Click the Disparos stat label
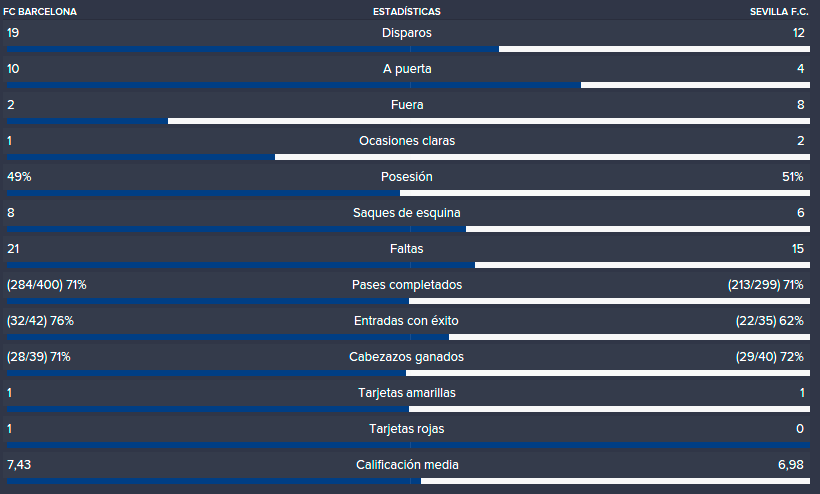Viewport: 820px width, 494px height. [x=407, y=32]
